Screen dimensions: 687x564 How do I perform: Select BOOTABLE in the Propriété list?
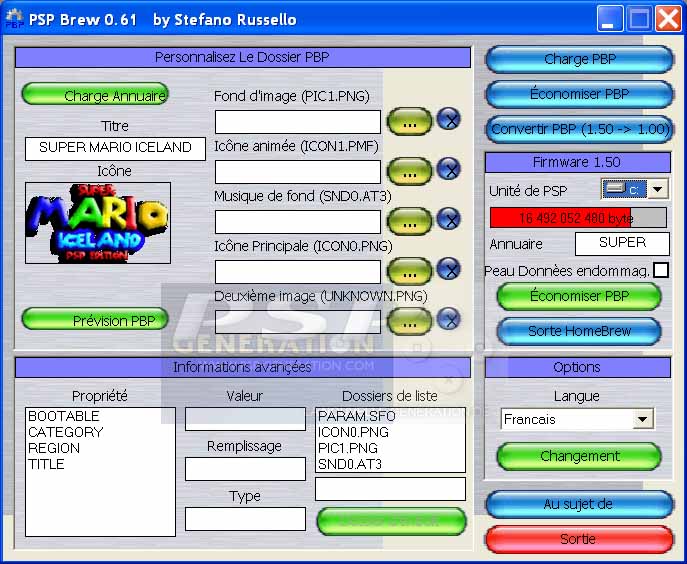100,416
